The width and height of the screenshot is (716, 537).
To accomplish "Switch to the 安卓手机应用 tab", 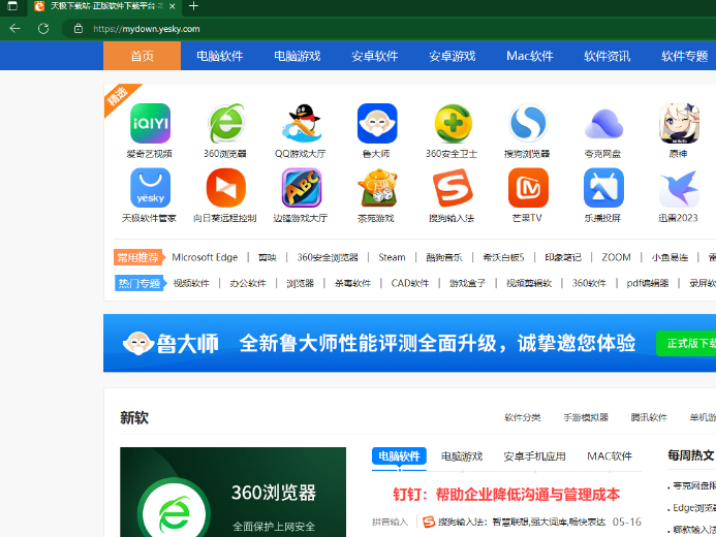I will 534,456.
